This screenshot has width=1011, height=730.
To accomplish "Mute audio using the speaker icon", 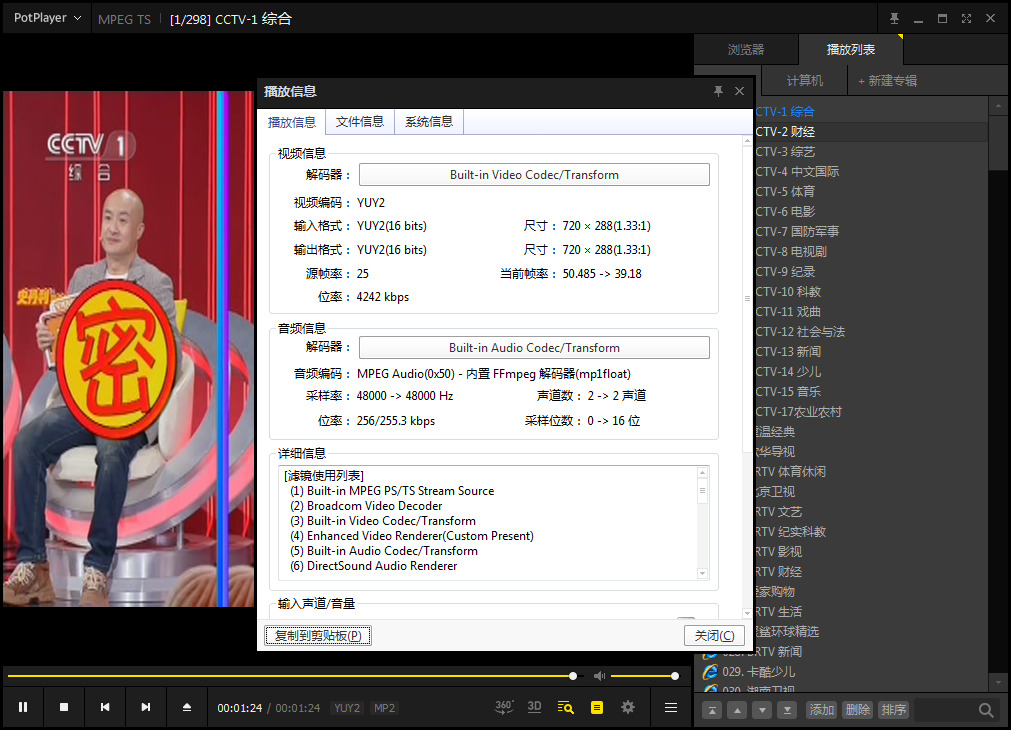I will 600,676.
